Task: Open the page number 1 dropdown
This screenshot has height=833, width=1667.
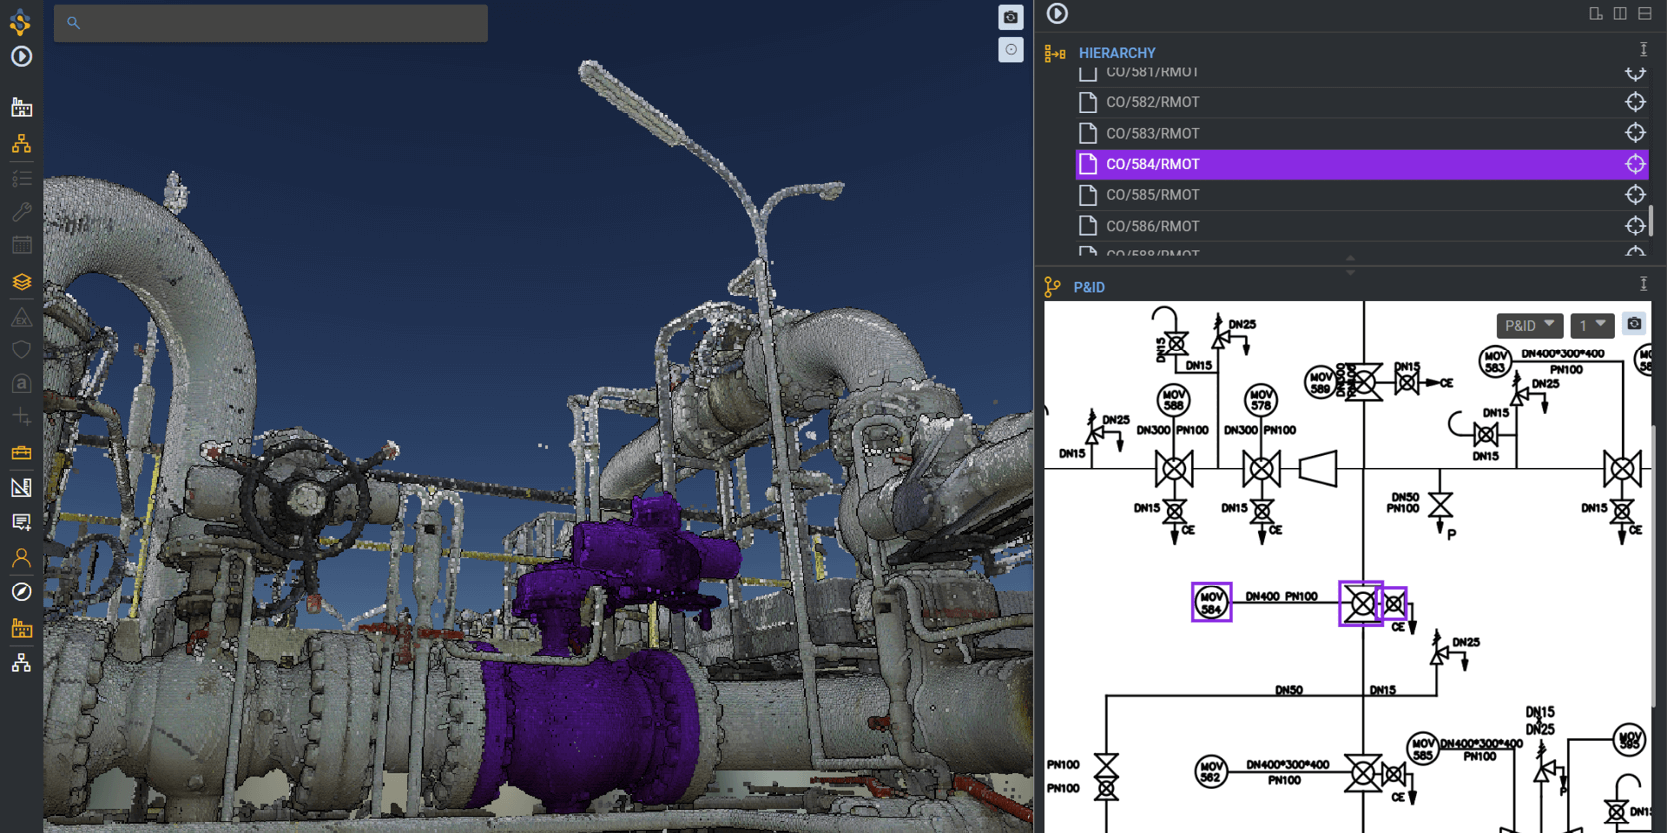Action: coord(1591,325)
